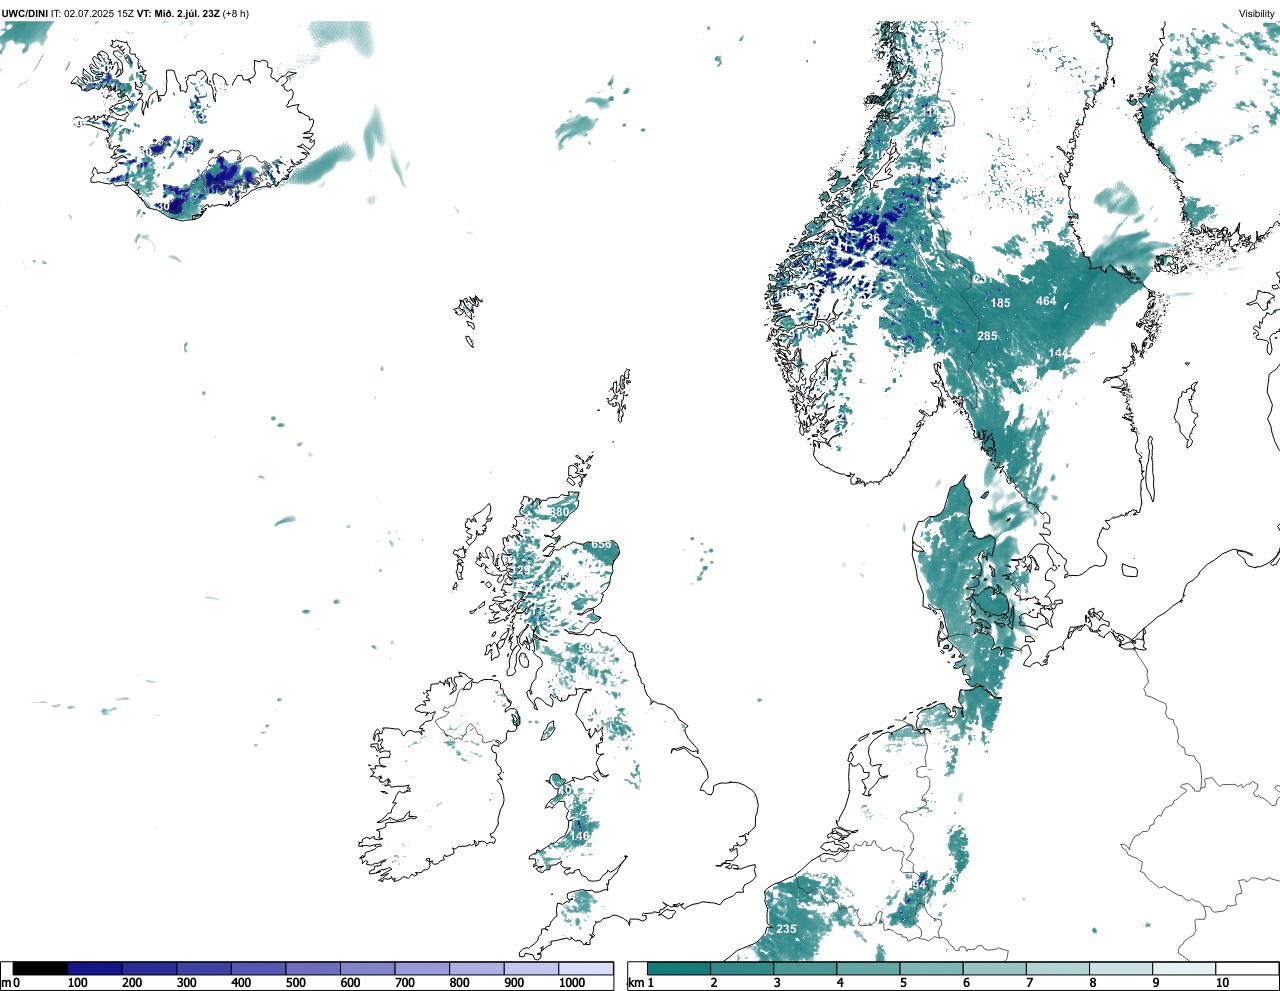Click the 900–1000 m pale lavender legend swatch
This screenshot has height=991, width=1280.
tap(531, 968)
